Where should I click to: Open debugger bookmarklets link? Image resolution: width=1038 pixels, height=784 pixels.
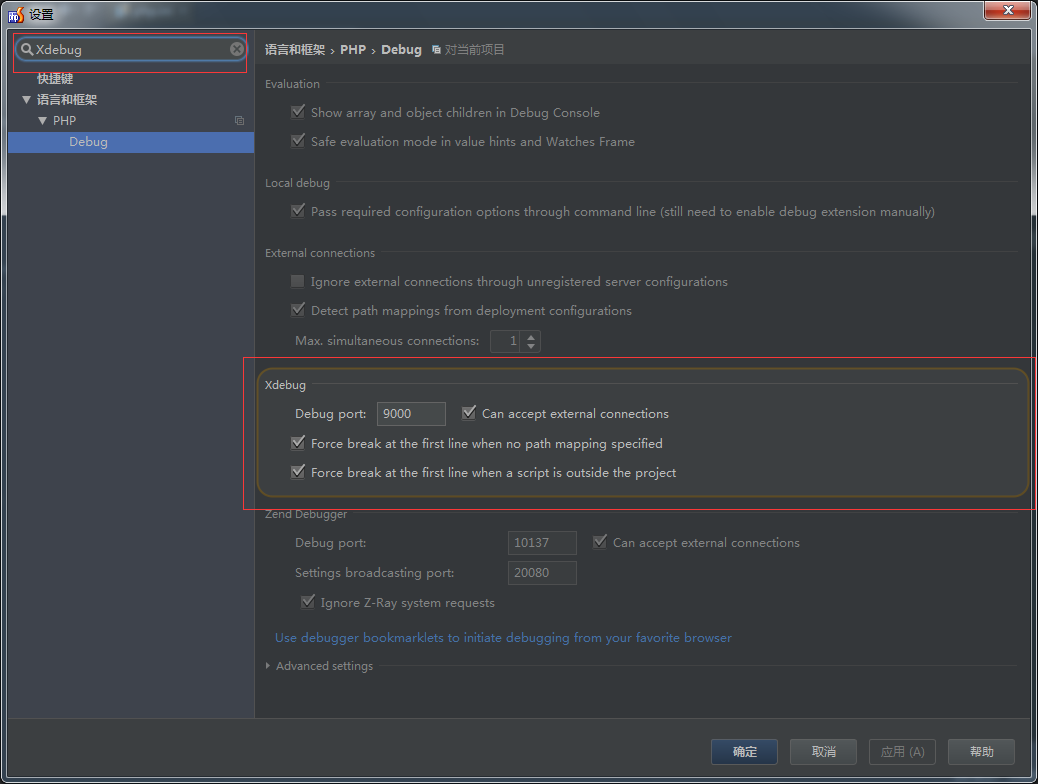(503, 638)
